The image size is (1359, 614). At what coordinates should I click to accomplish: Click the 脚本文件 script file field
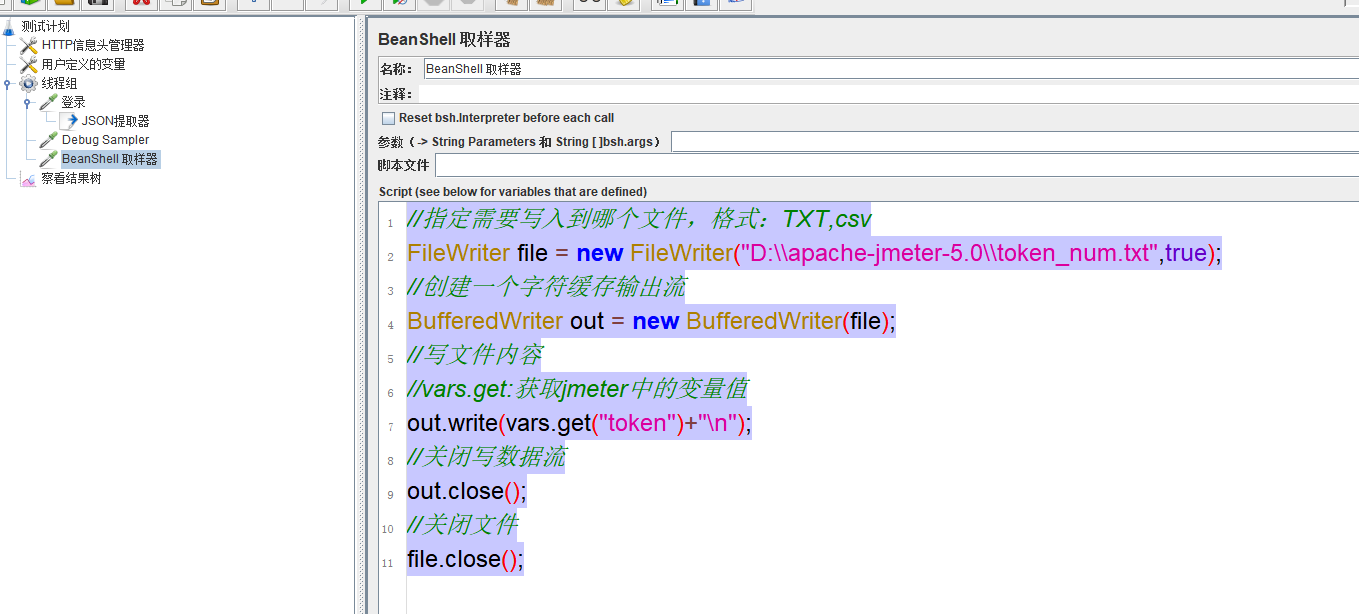point(896,165)
